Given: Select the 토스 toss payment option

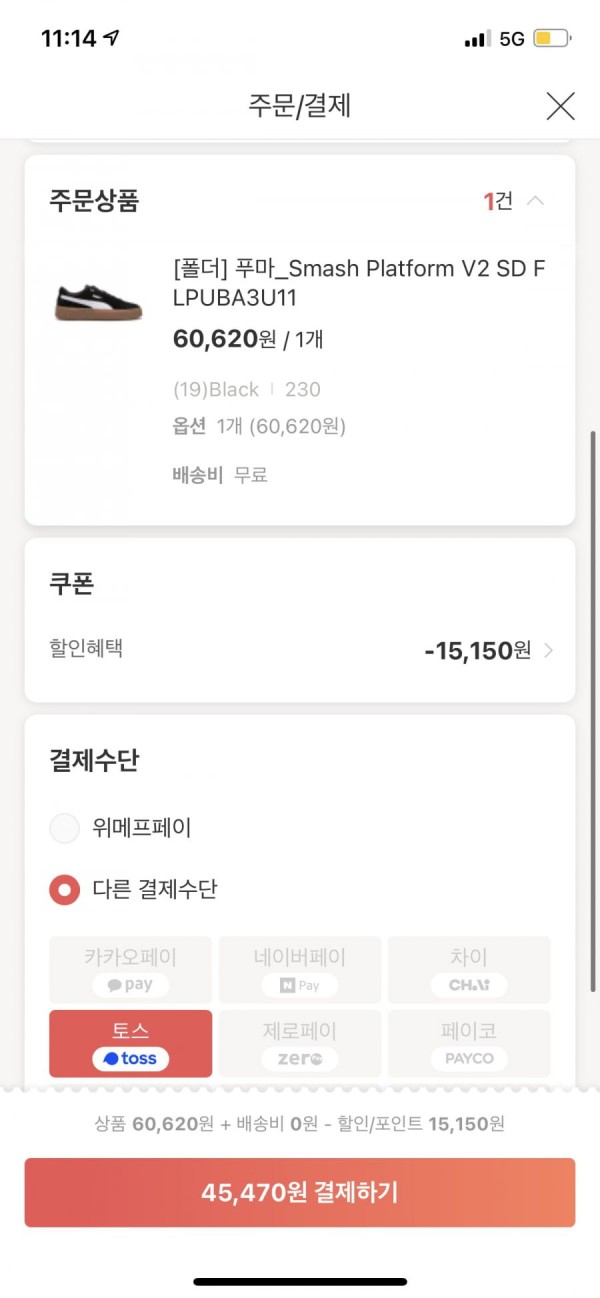Looking at the screenshot, I should tap(130, 1043).
